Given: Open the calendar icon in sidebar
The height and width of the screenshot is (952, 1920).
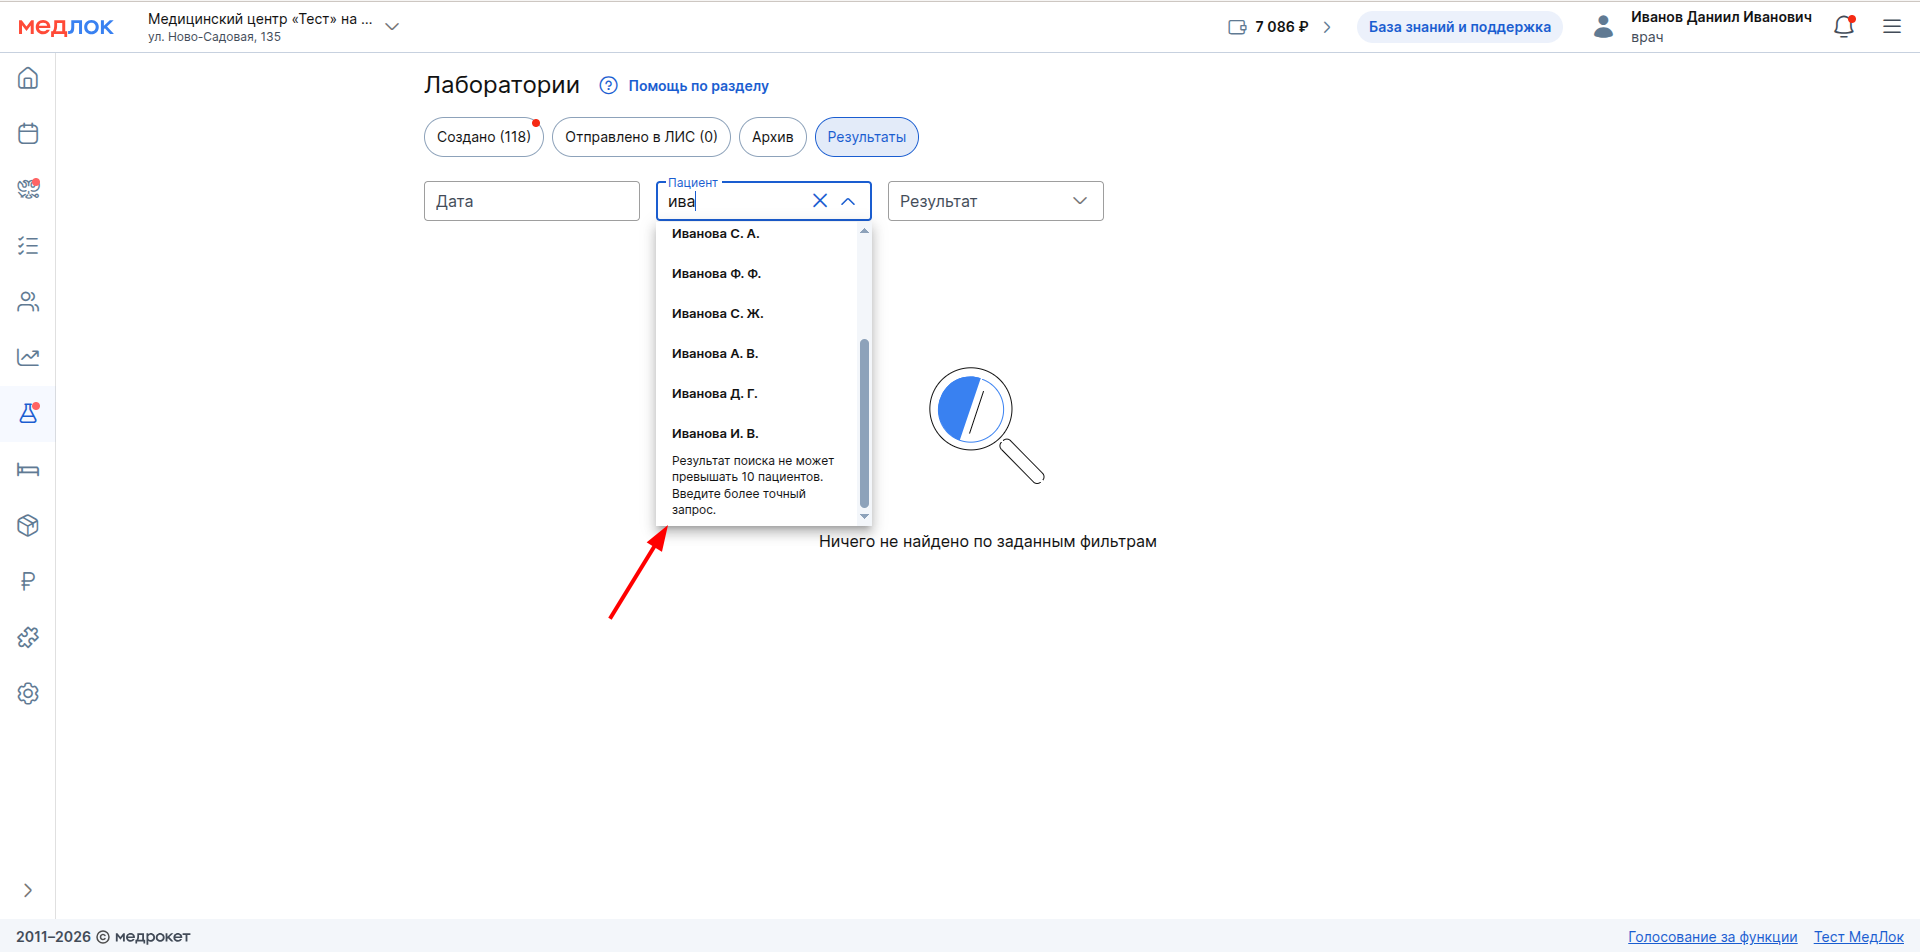Looking at the screenshot, I should pyautogui.click(x=28, y=134).
